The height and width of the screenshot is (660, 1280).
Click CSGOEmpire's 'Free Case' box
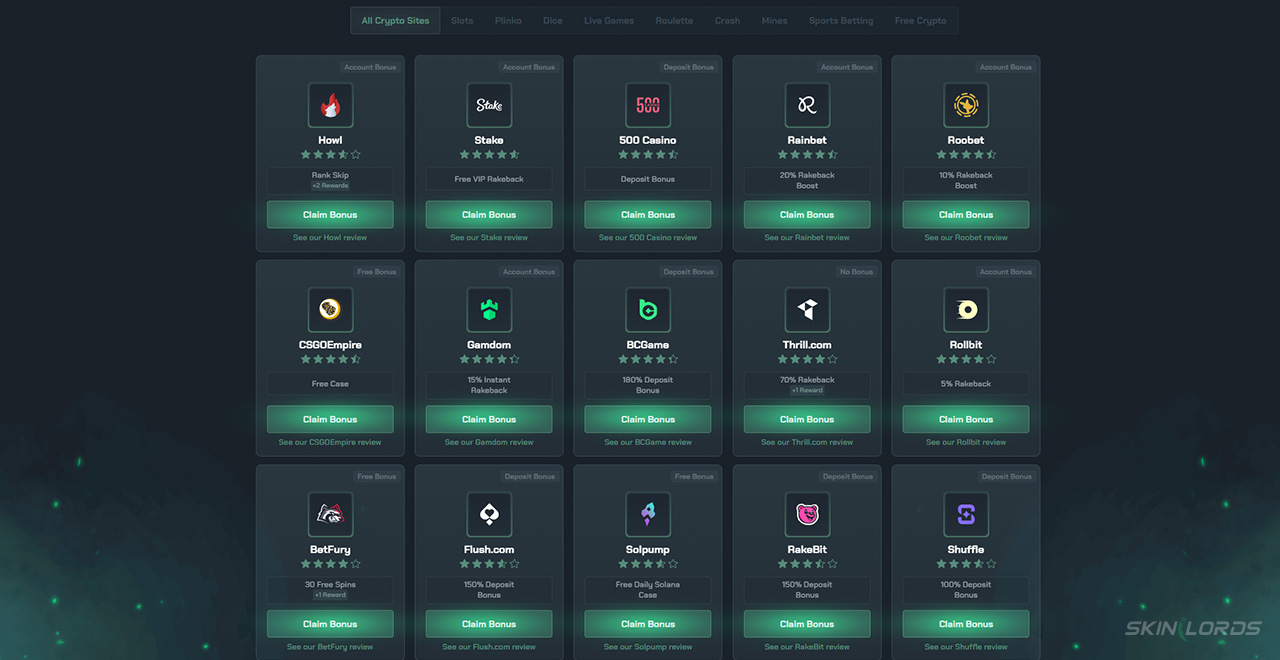(330, 385)
